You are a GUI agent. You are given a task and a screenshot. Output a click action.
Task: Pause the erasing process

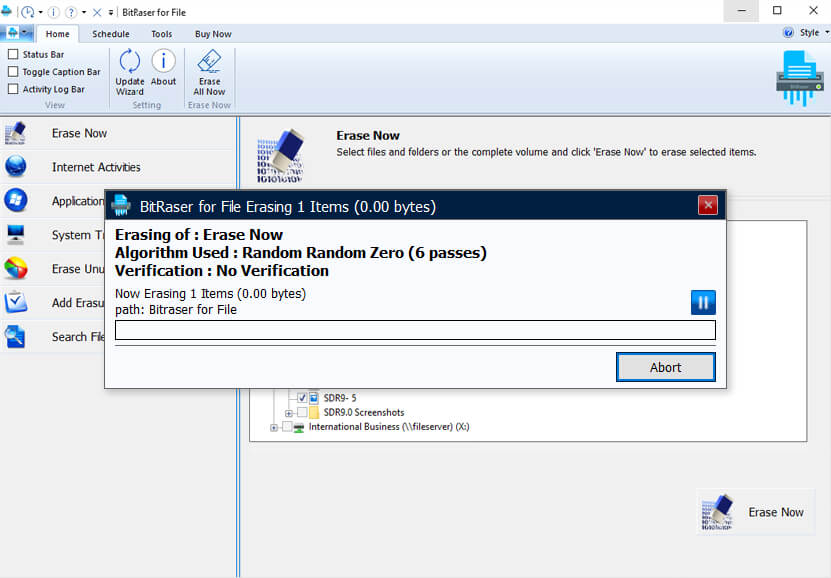(x=703, y=302)
